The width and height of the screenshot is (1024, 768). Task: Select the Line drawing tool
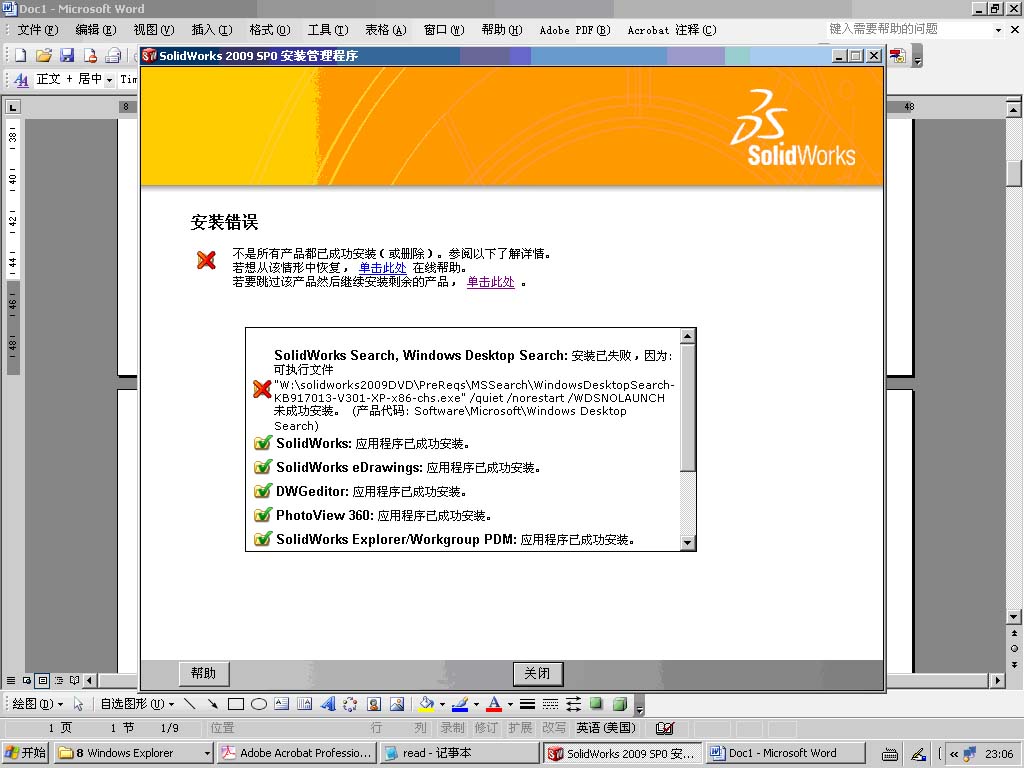click(189, 704)
